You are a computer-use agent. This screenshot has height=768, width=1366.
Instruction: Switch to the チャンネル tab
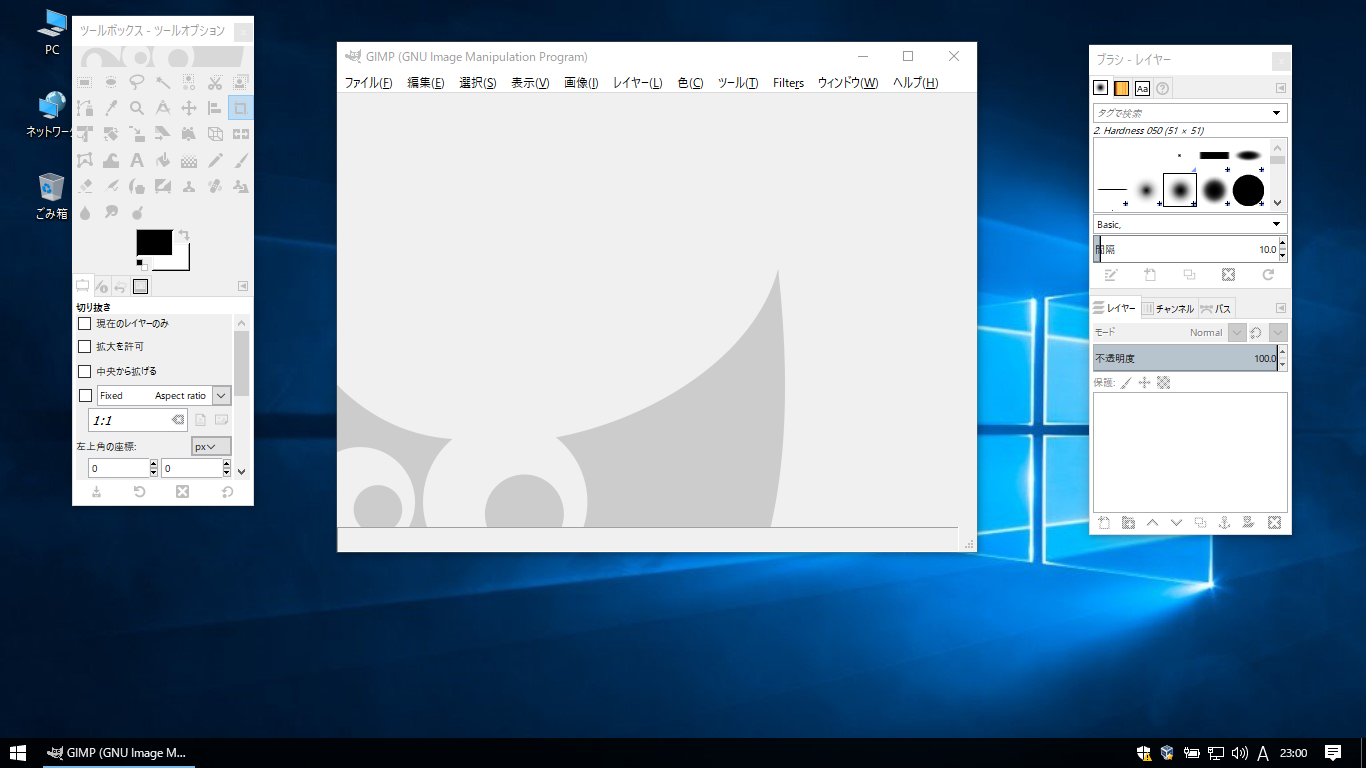1168,308
